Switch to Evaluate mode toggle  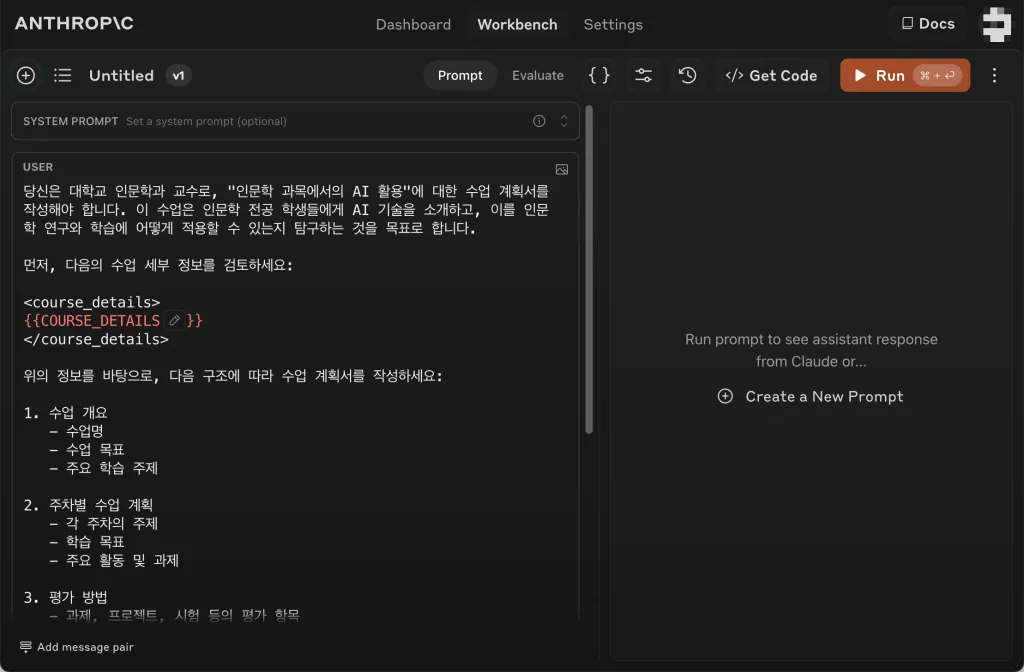tap(538, 75)
